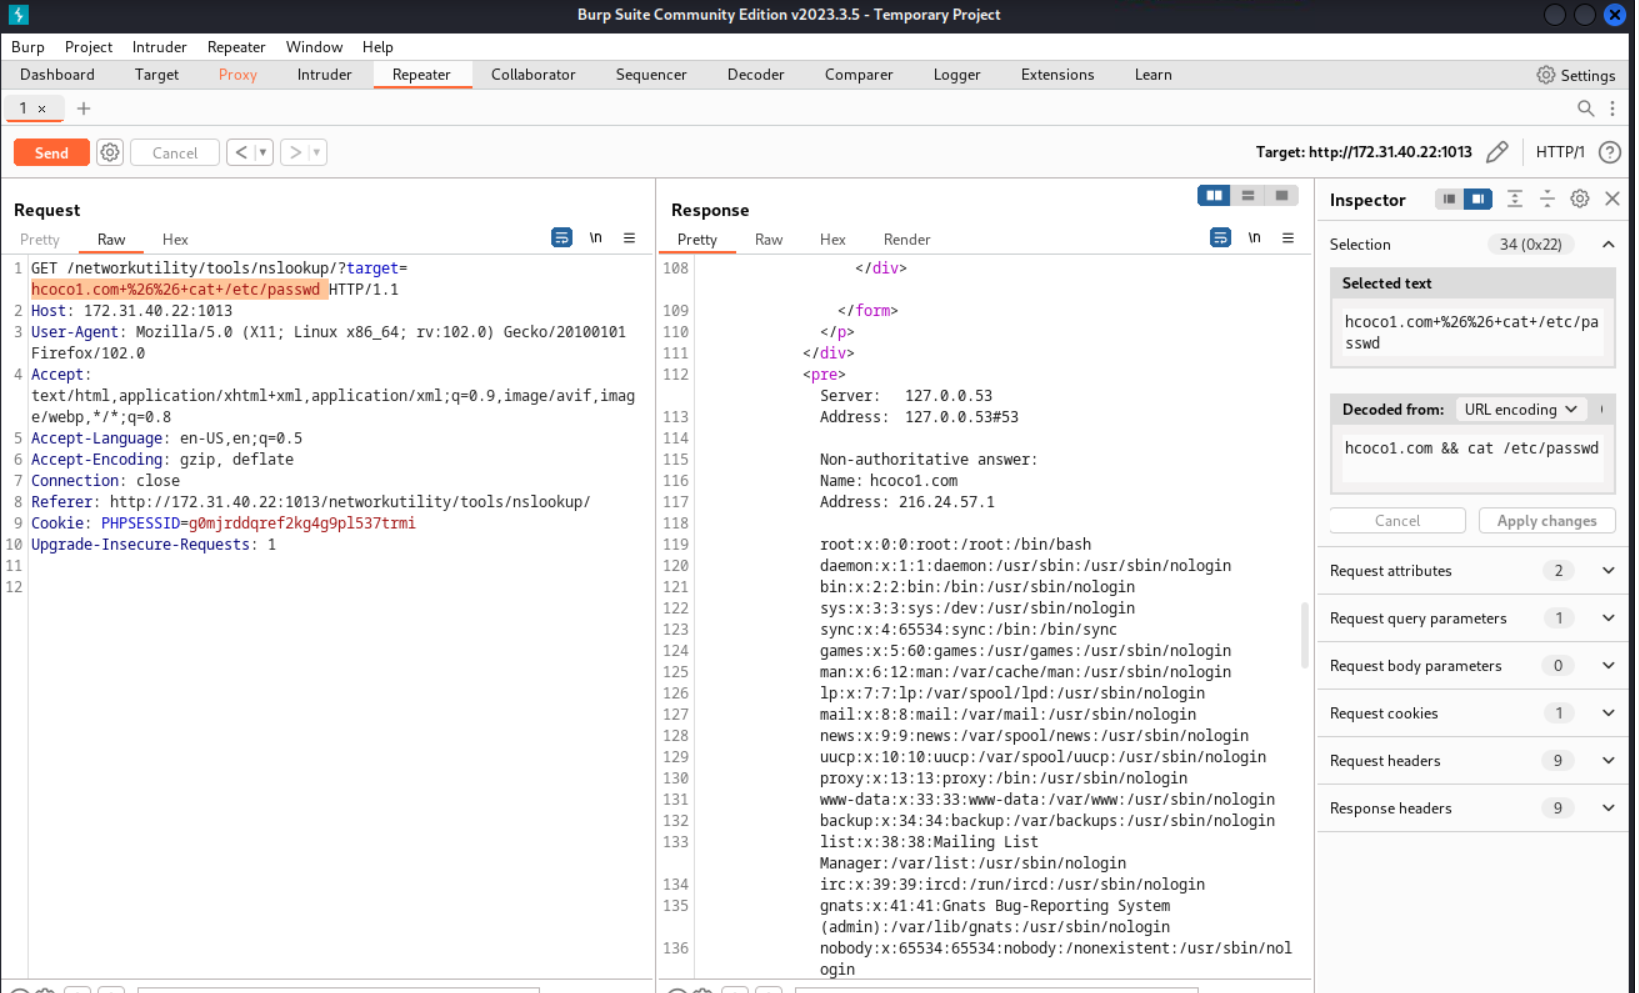The height and width of the screenshot is (993, 1639).
Task: Toggle response line wrap icon
Action: pos(1221,238)
